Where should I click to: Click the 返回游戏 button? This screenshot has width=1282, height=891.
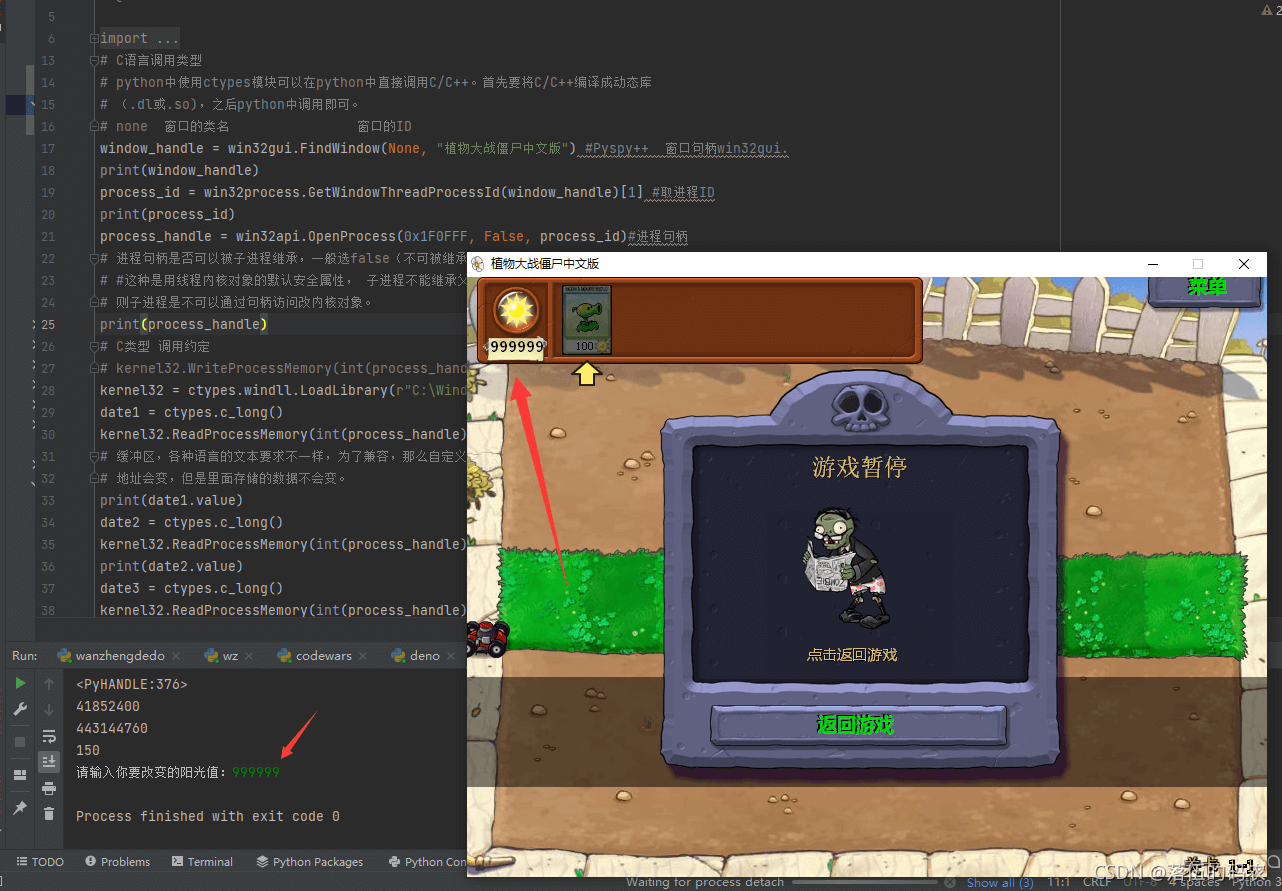[x=858, y=725]
